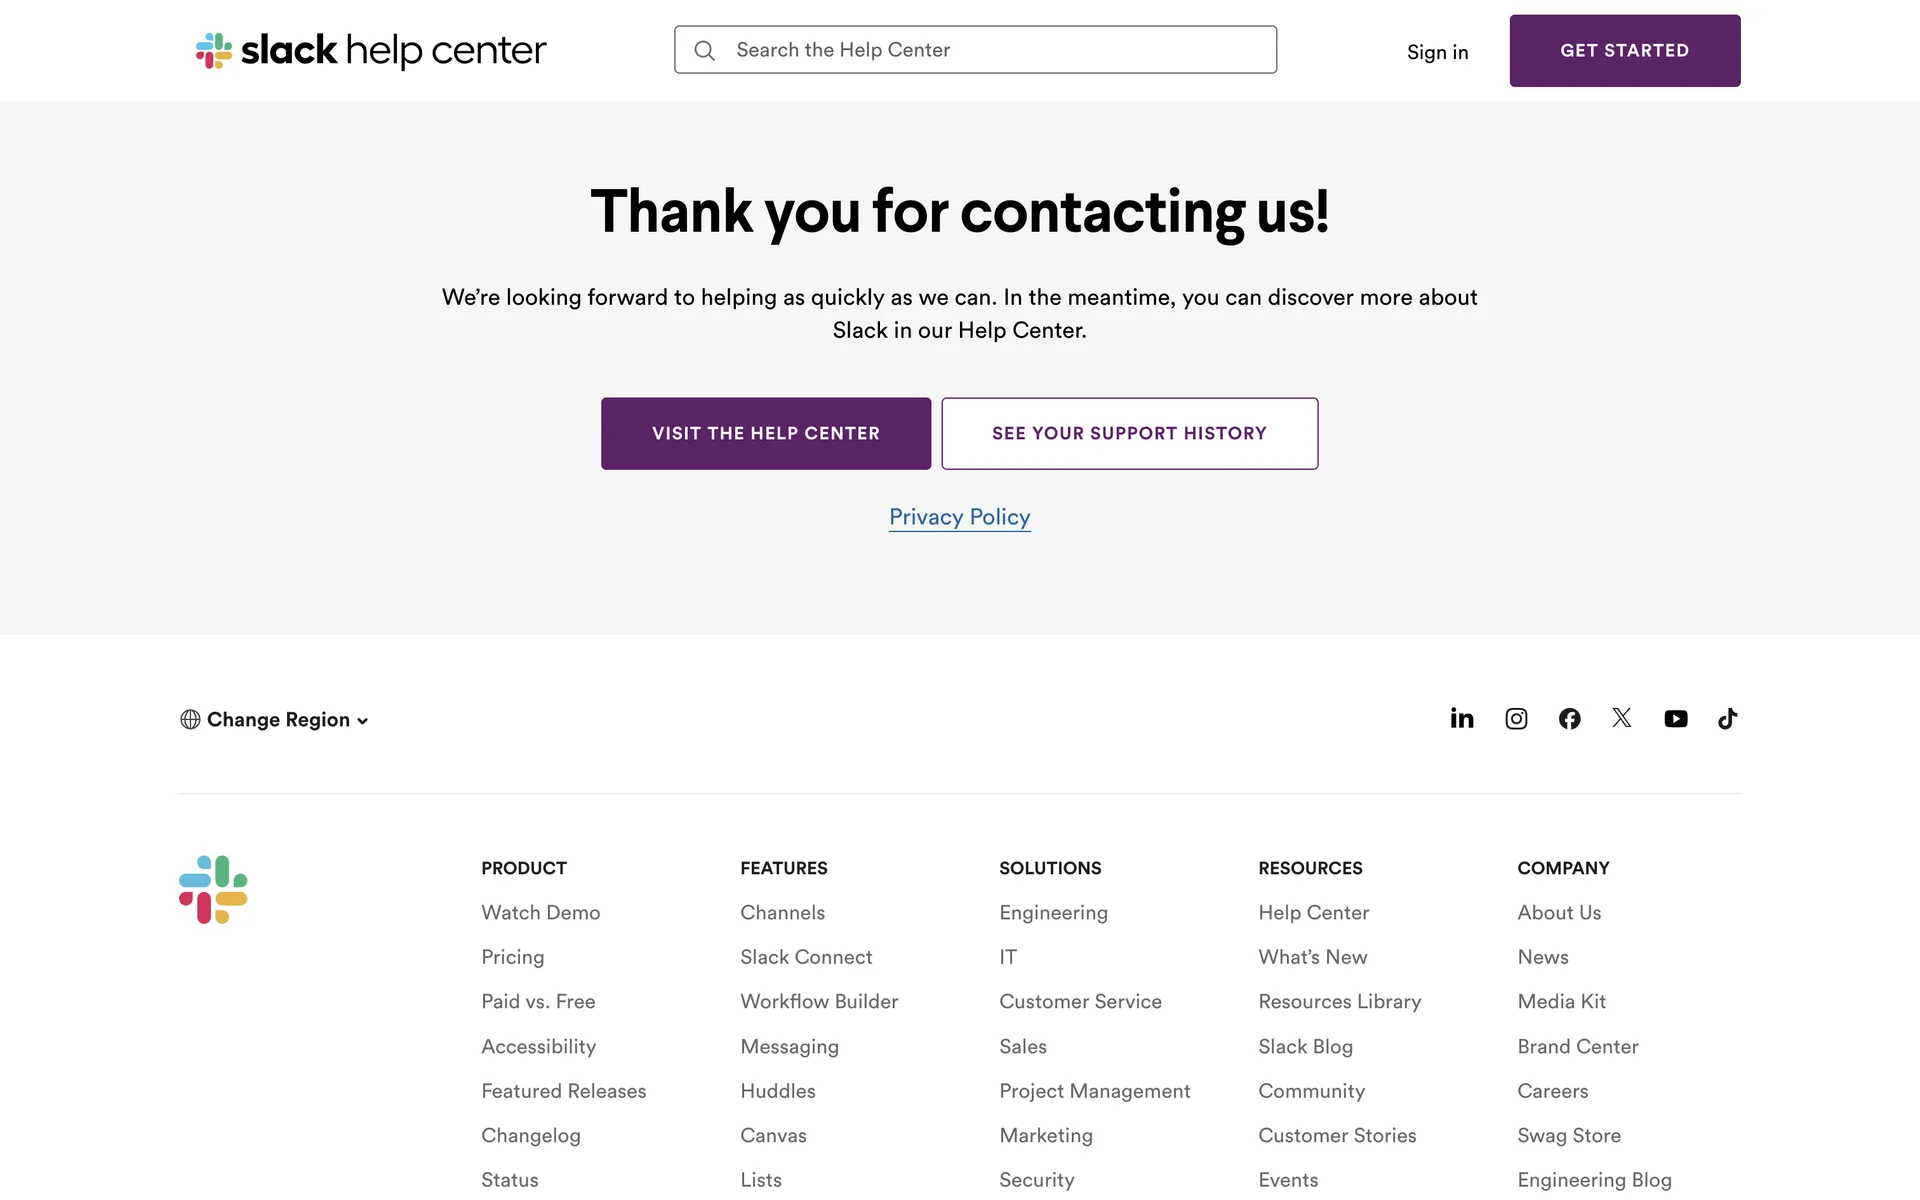Open See Your Support History

coord(1129,434)
